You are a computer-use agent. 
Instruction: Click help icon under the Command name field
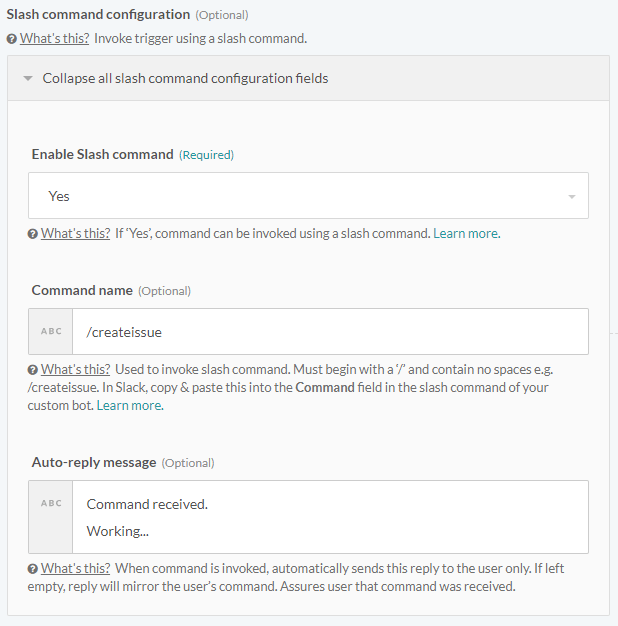coord(34,370)
